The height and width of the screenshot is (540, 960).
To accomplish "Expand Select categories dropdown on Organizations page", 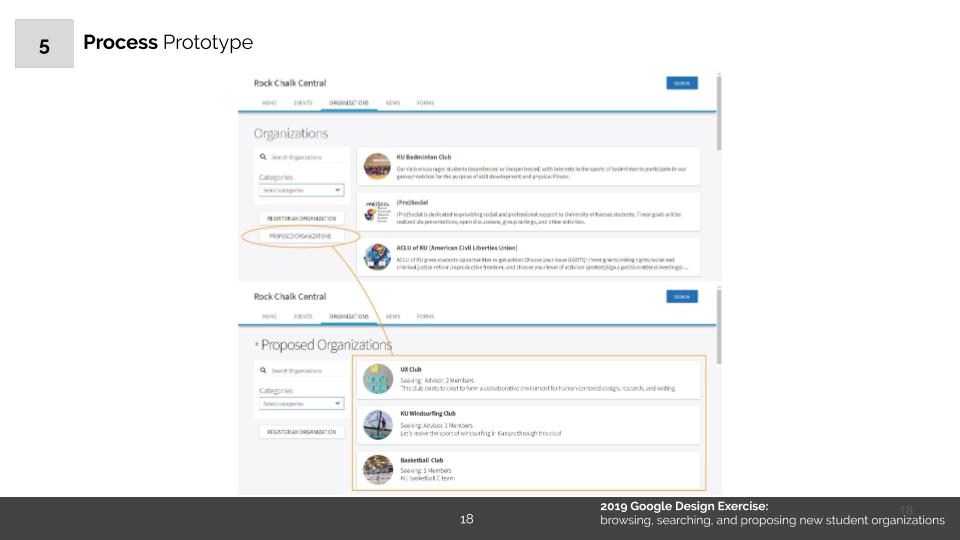I will [x=300, y=189].
